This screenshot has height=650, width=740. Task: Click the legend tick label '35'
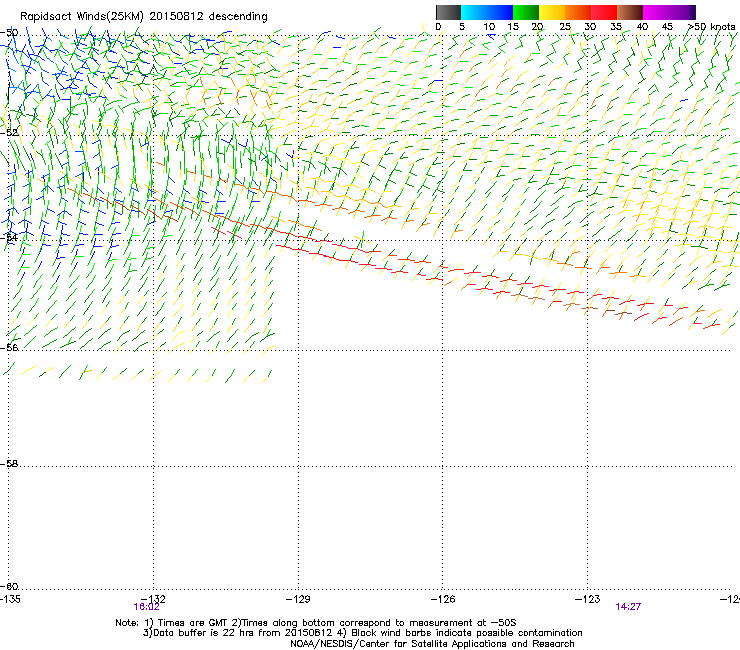(x=616, y=27)
